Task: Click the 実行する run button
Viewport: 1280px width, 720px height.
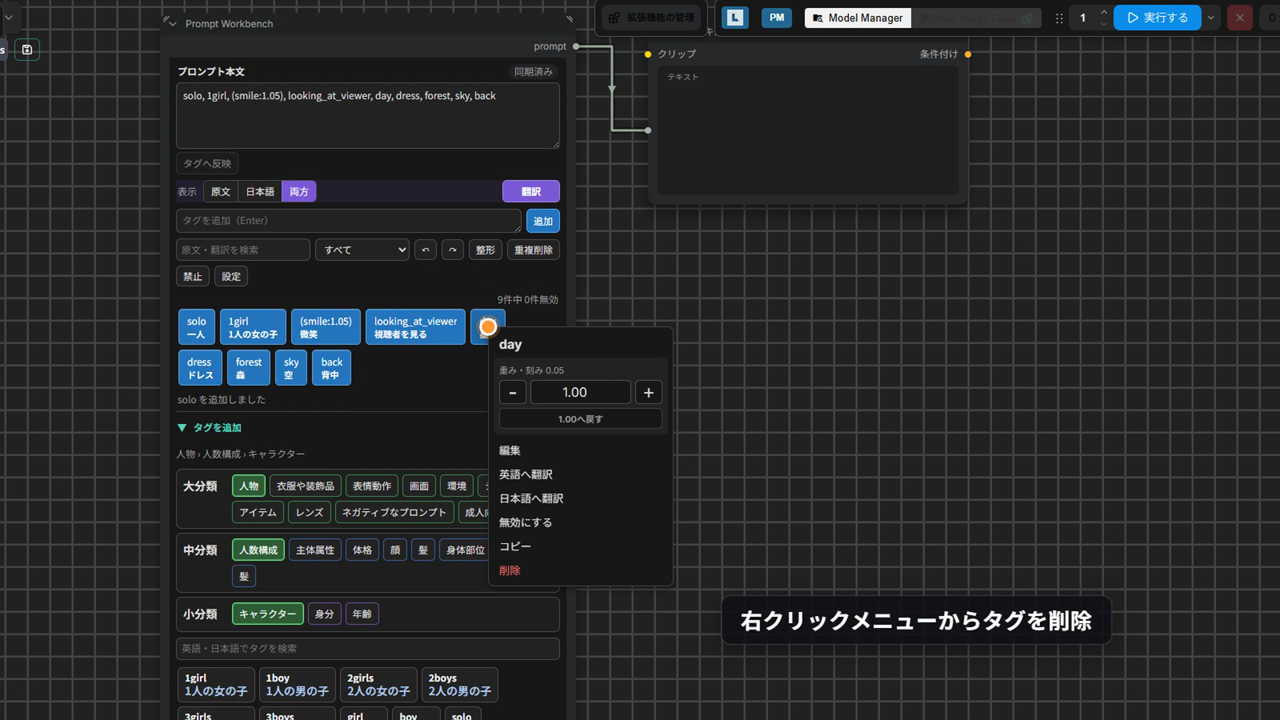Action: tap(1157, 17)
